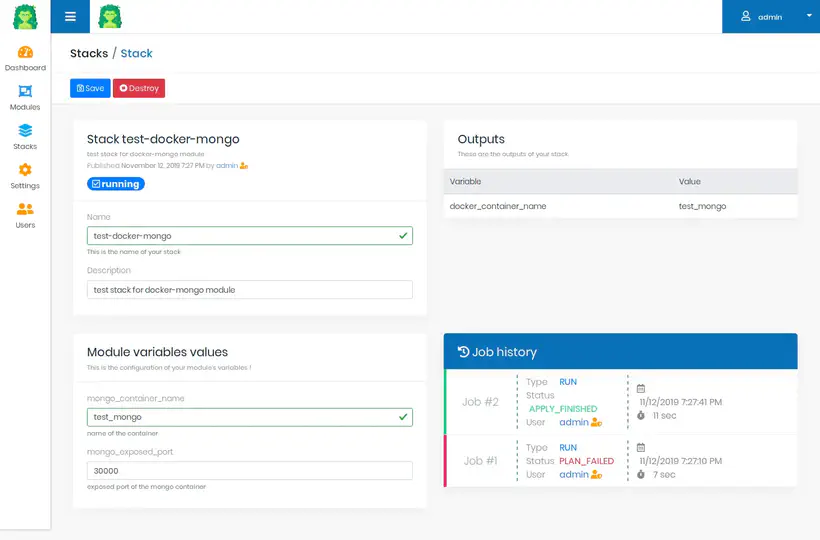The width and height of the screenshot is (820, 540).
Task: Open the Settings gear icon
Action: [x=25, y=170]
